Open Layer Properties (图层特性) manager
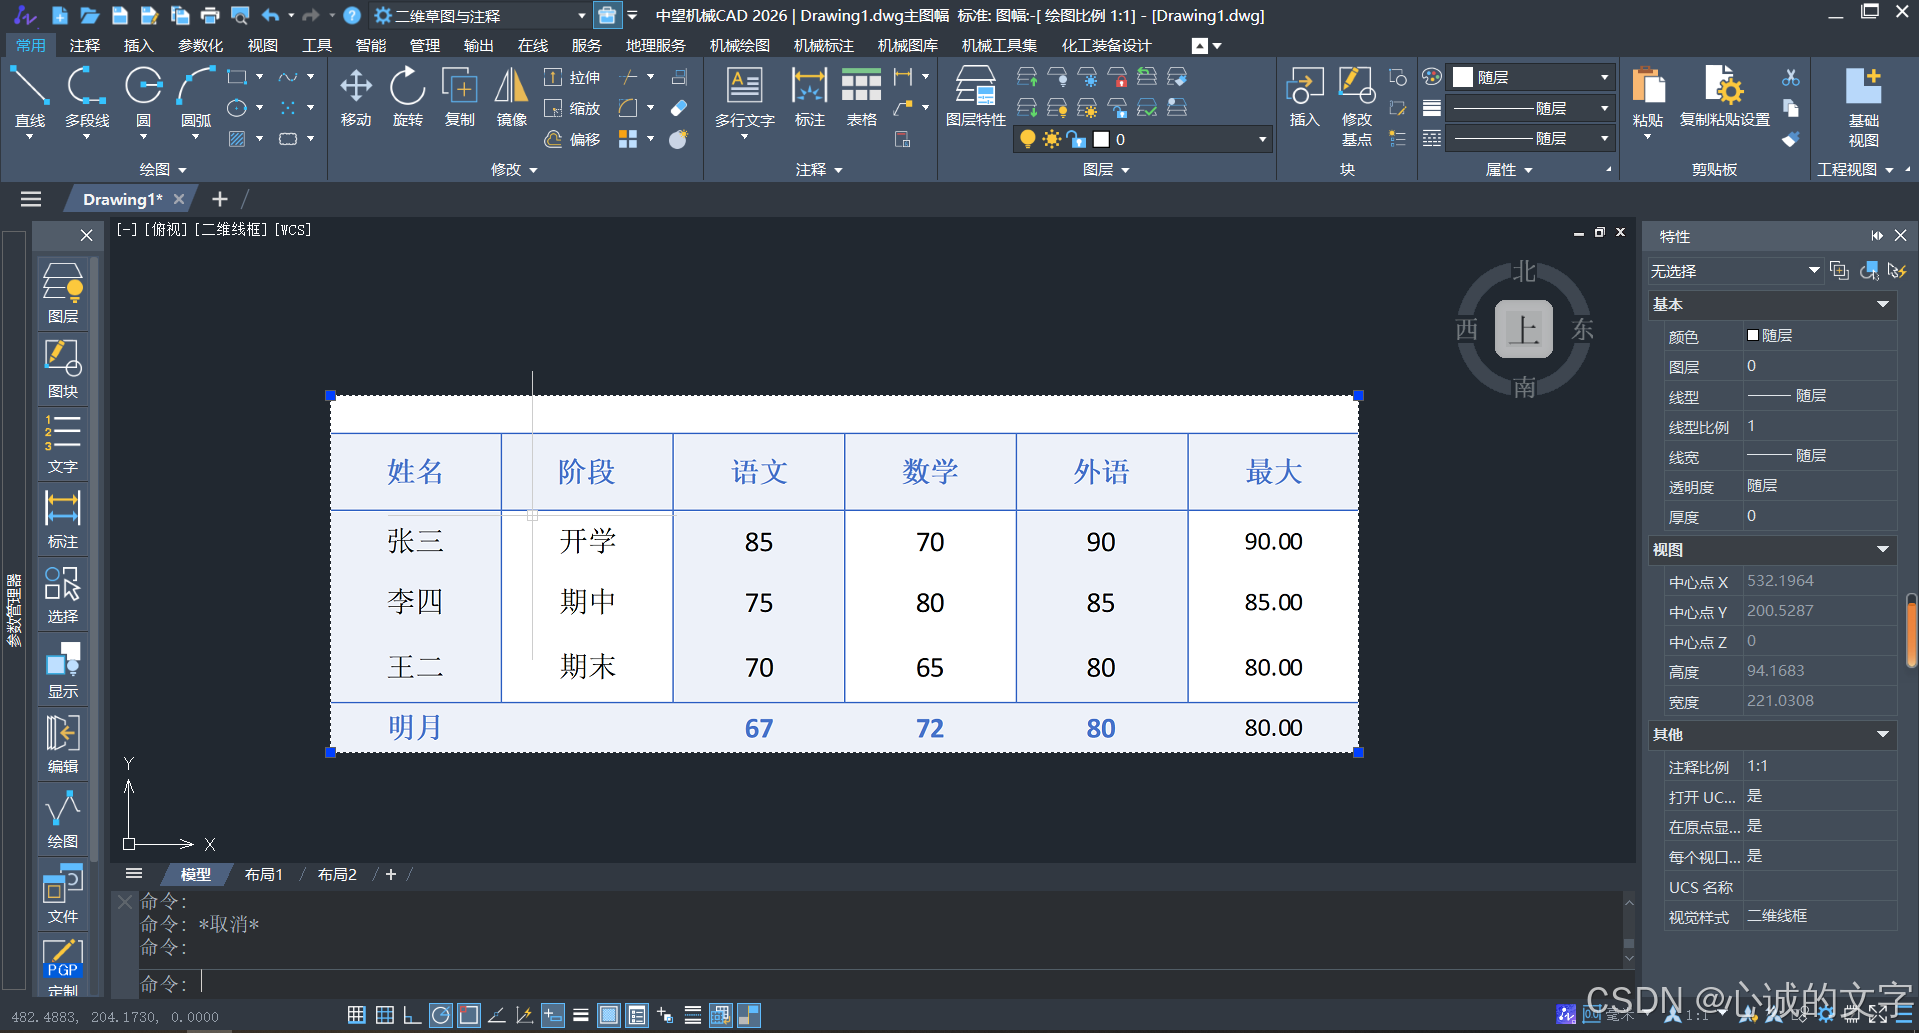Viewport: 1919px width, 1033px height. point(976,98)
